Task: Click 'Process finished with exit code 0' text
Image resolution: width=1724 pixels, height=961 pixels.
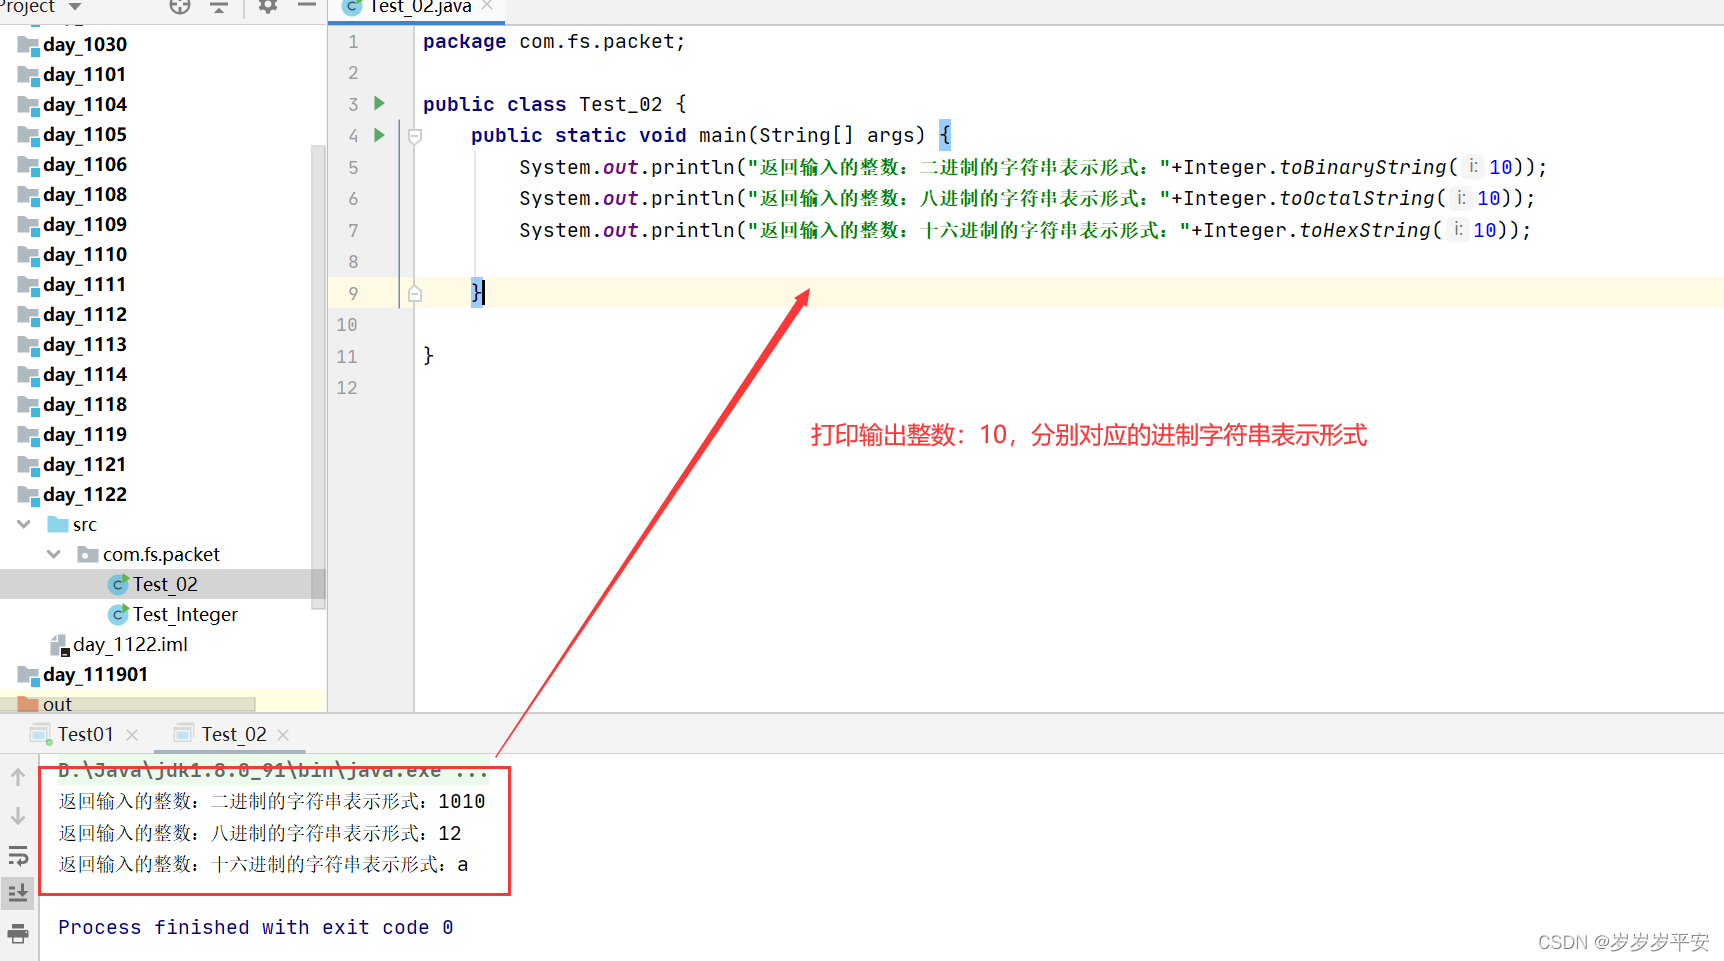Action: pyautogui.click(x=256, y=928)
